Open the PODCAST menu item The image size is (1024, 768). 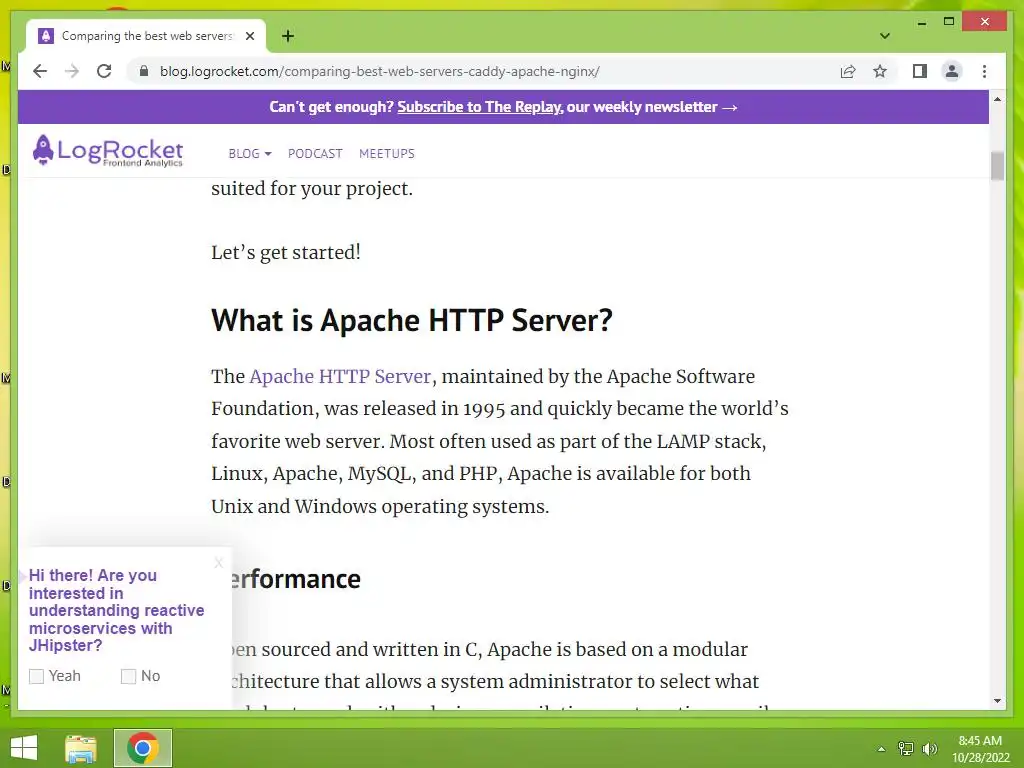[x=315, y=153]
